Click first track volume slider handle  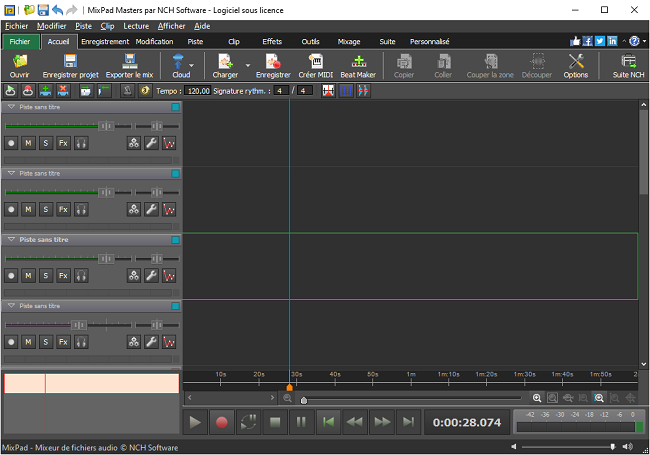106,126
